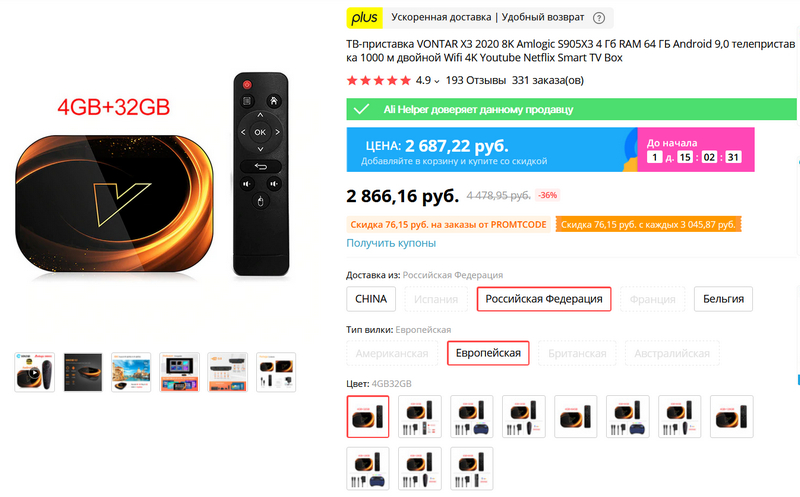800x497 pixels.
Task: View last gallery thumbnail of package contents
Action: tap(276, 372)
